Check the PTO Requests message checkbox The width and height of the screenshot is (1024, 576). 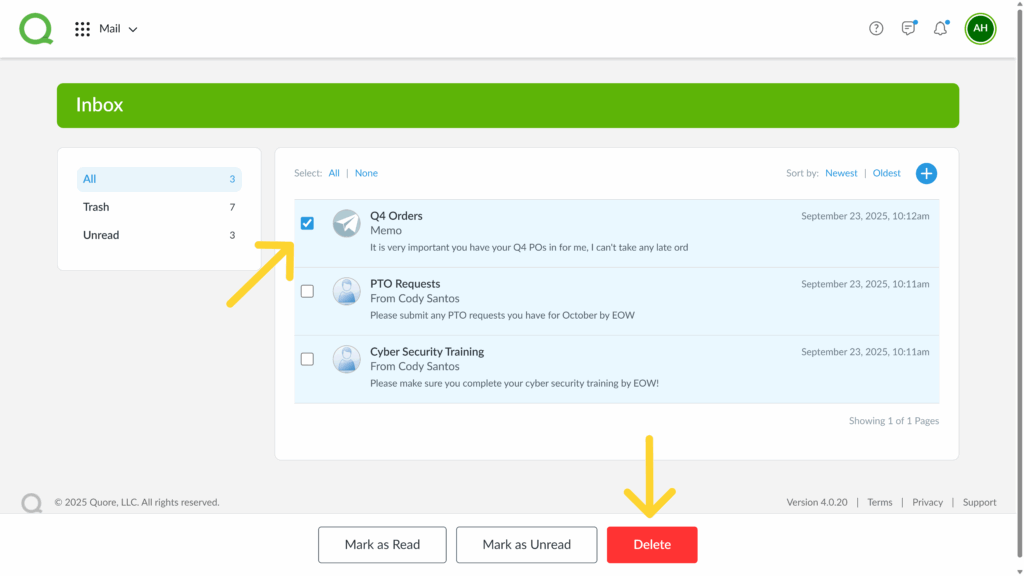pyautogui.click(x=307, y=291)
